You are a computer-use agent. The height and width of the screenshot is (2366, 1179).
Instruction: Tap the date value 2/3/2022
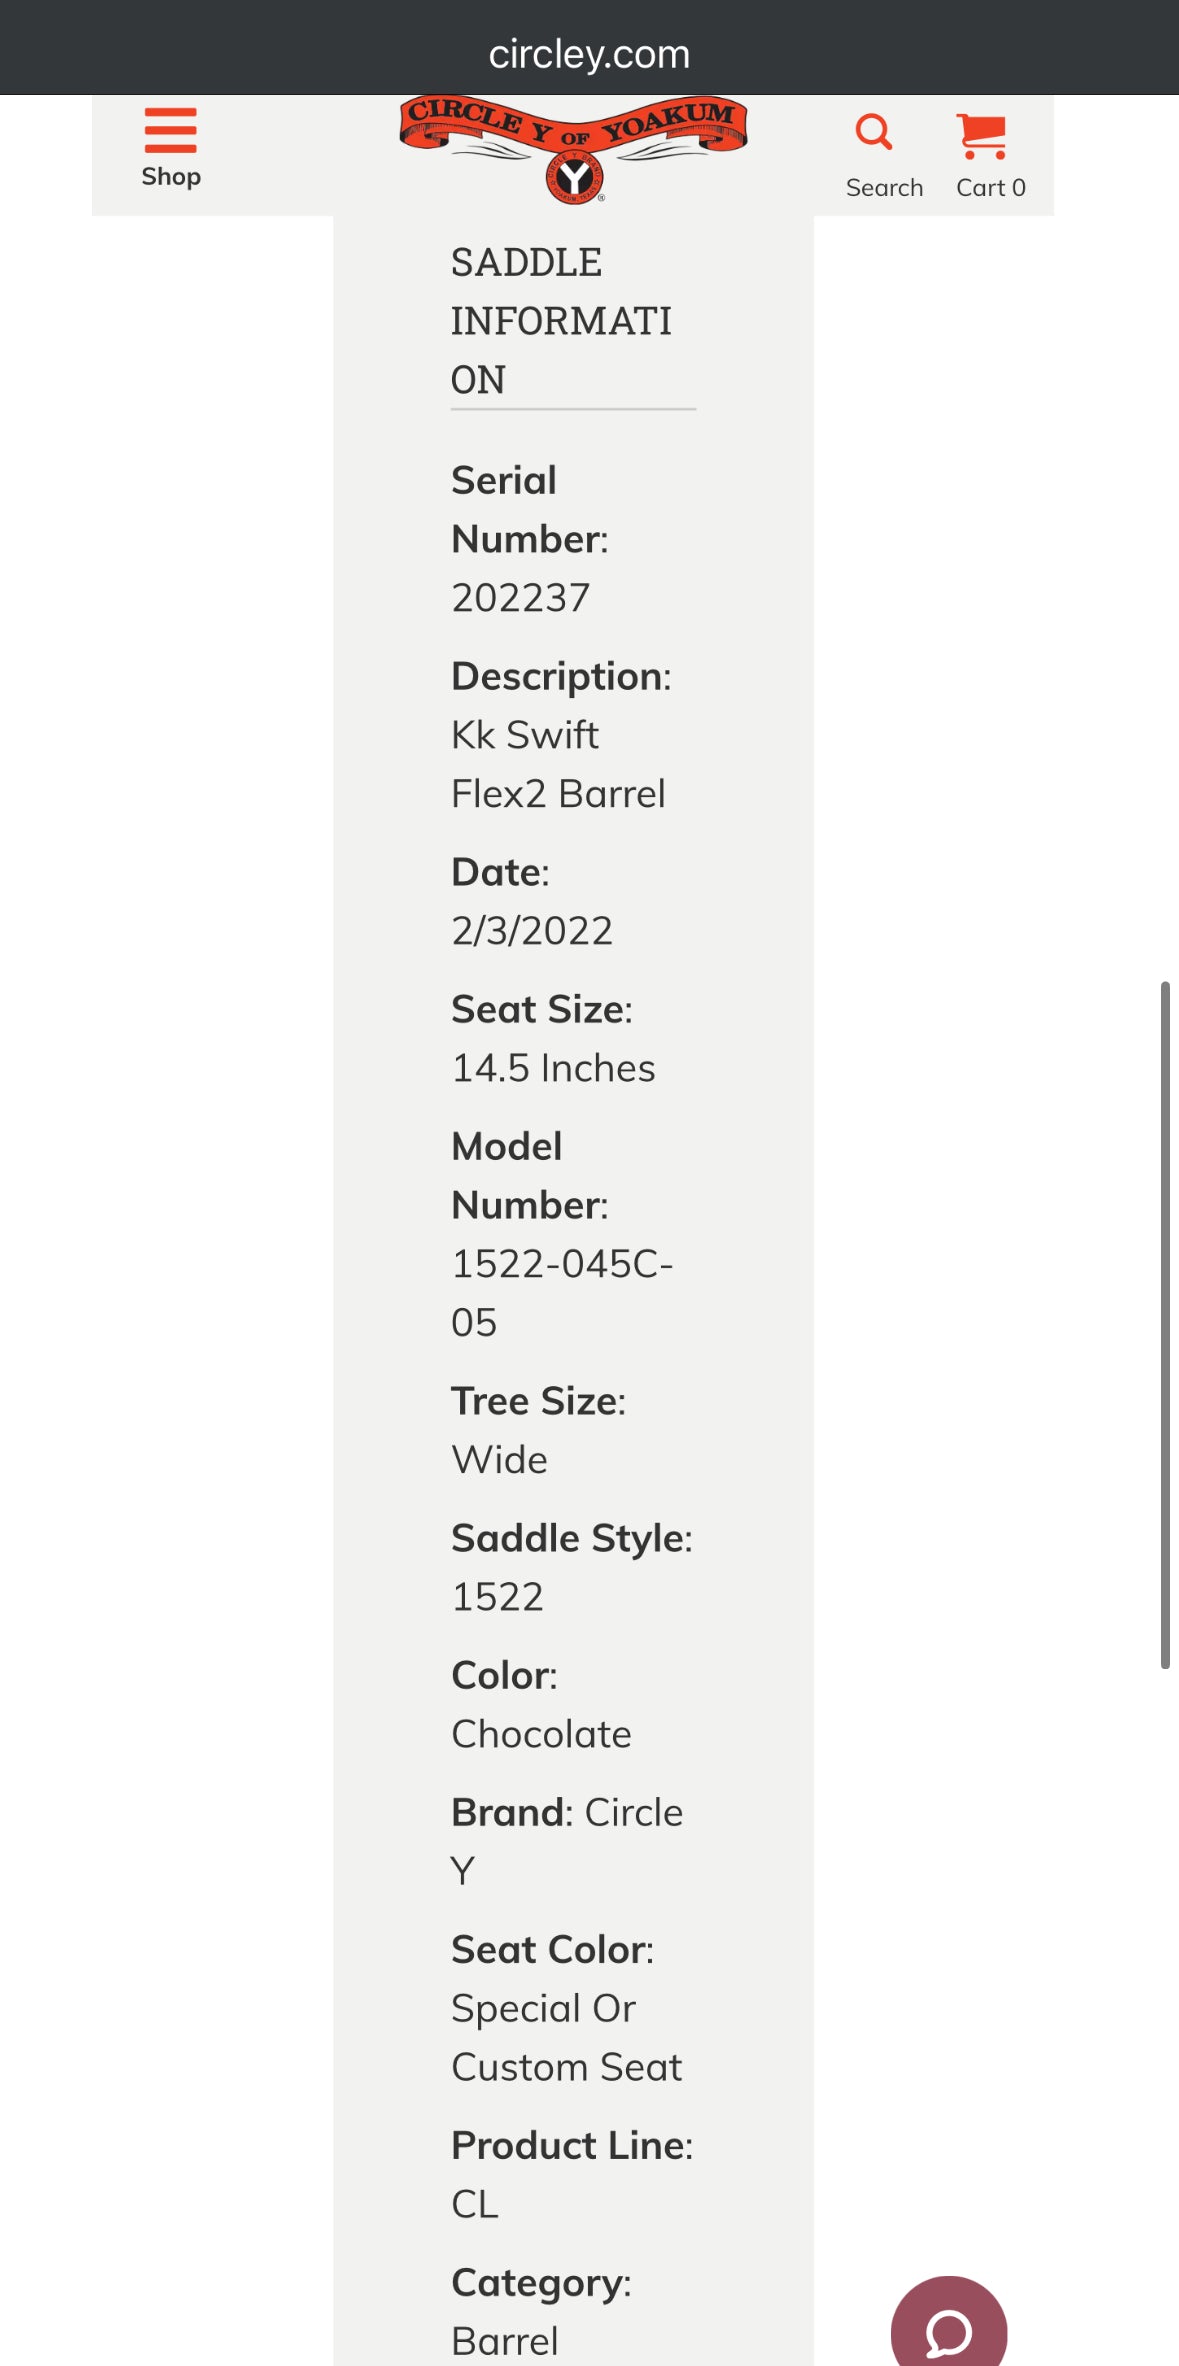coord(532,931)
